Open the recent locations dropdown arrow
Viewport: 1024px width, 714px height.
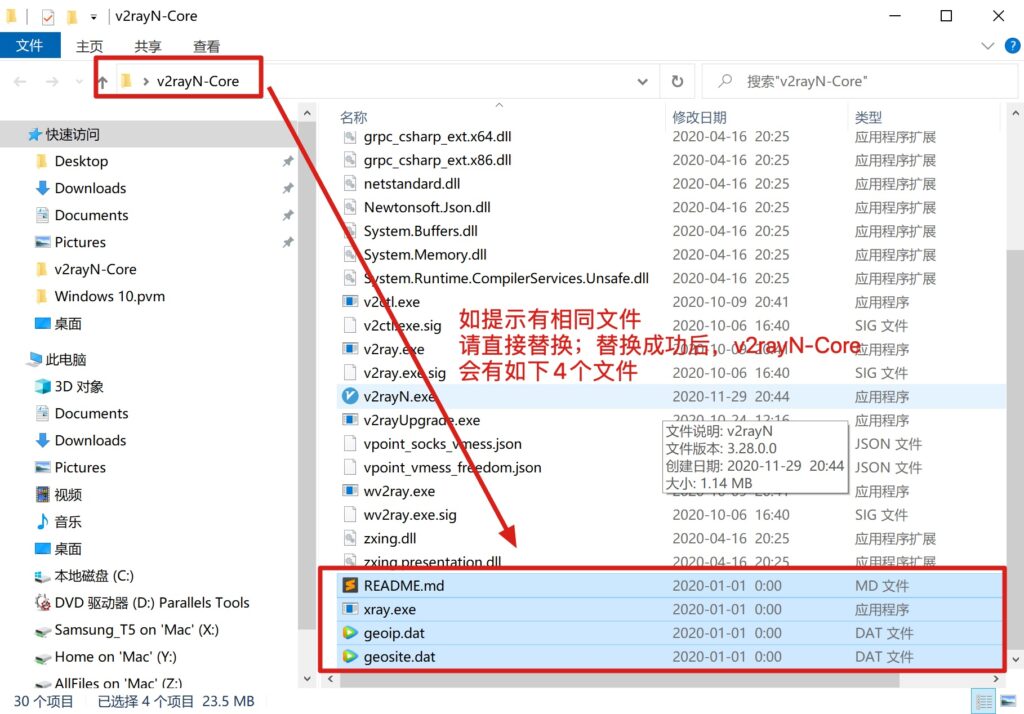coord(79,82)
